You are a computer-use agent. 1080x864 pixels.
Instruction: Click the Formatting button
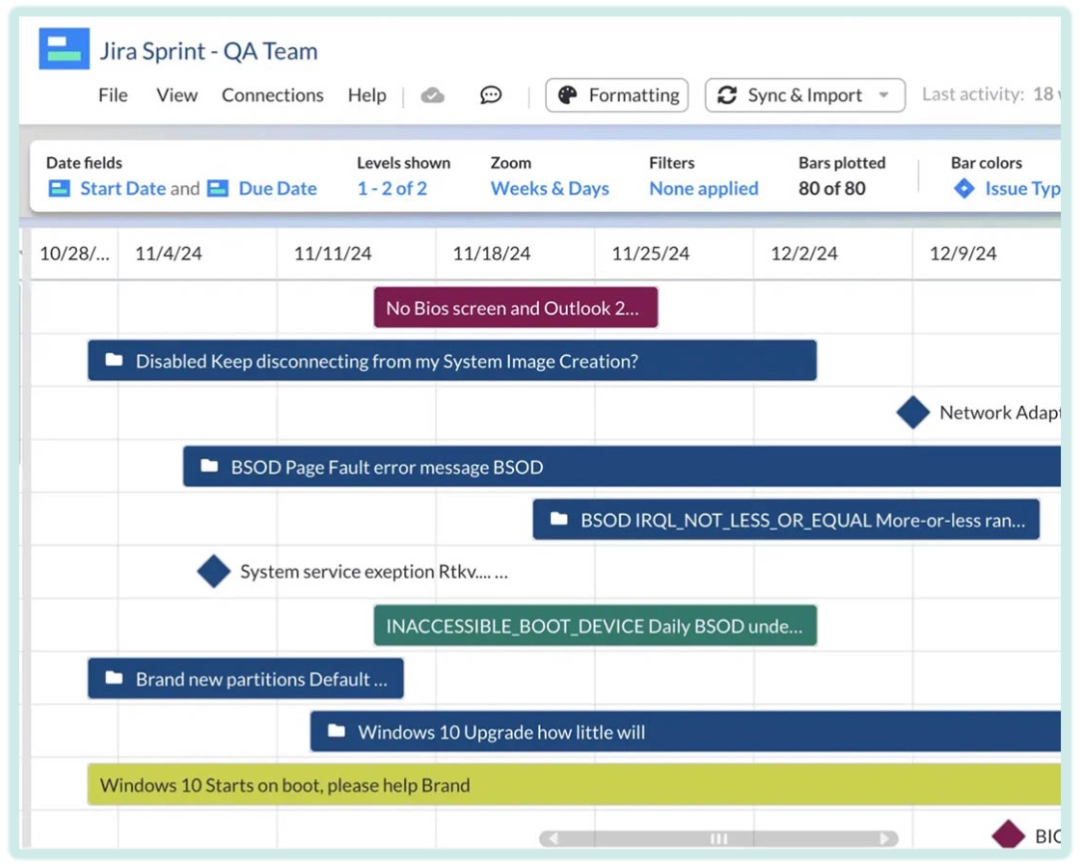point(617,95)
